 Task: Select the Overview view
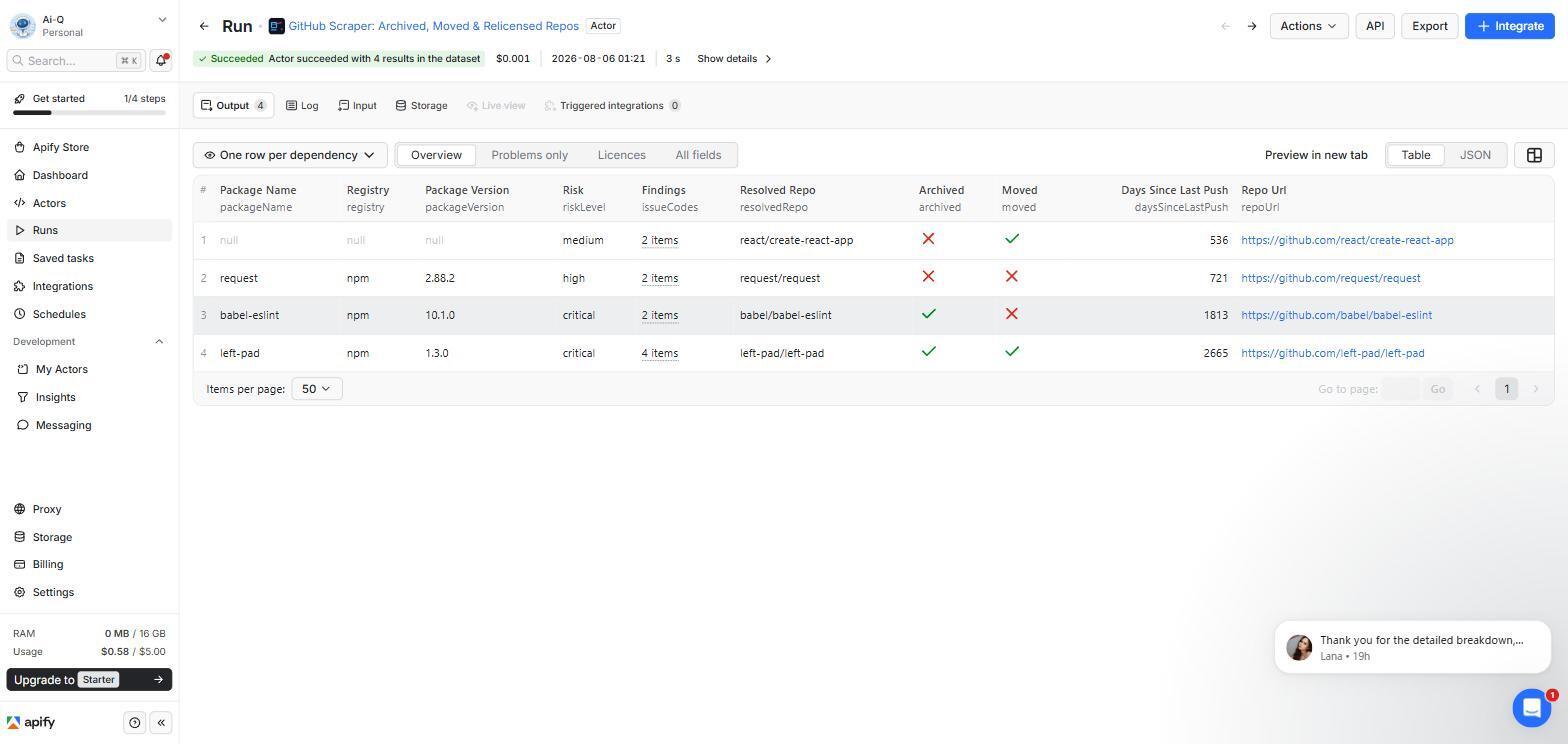pos(436,155)
